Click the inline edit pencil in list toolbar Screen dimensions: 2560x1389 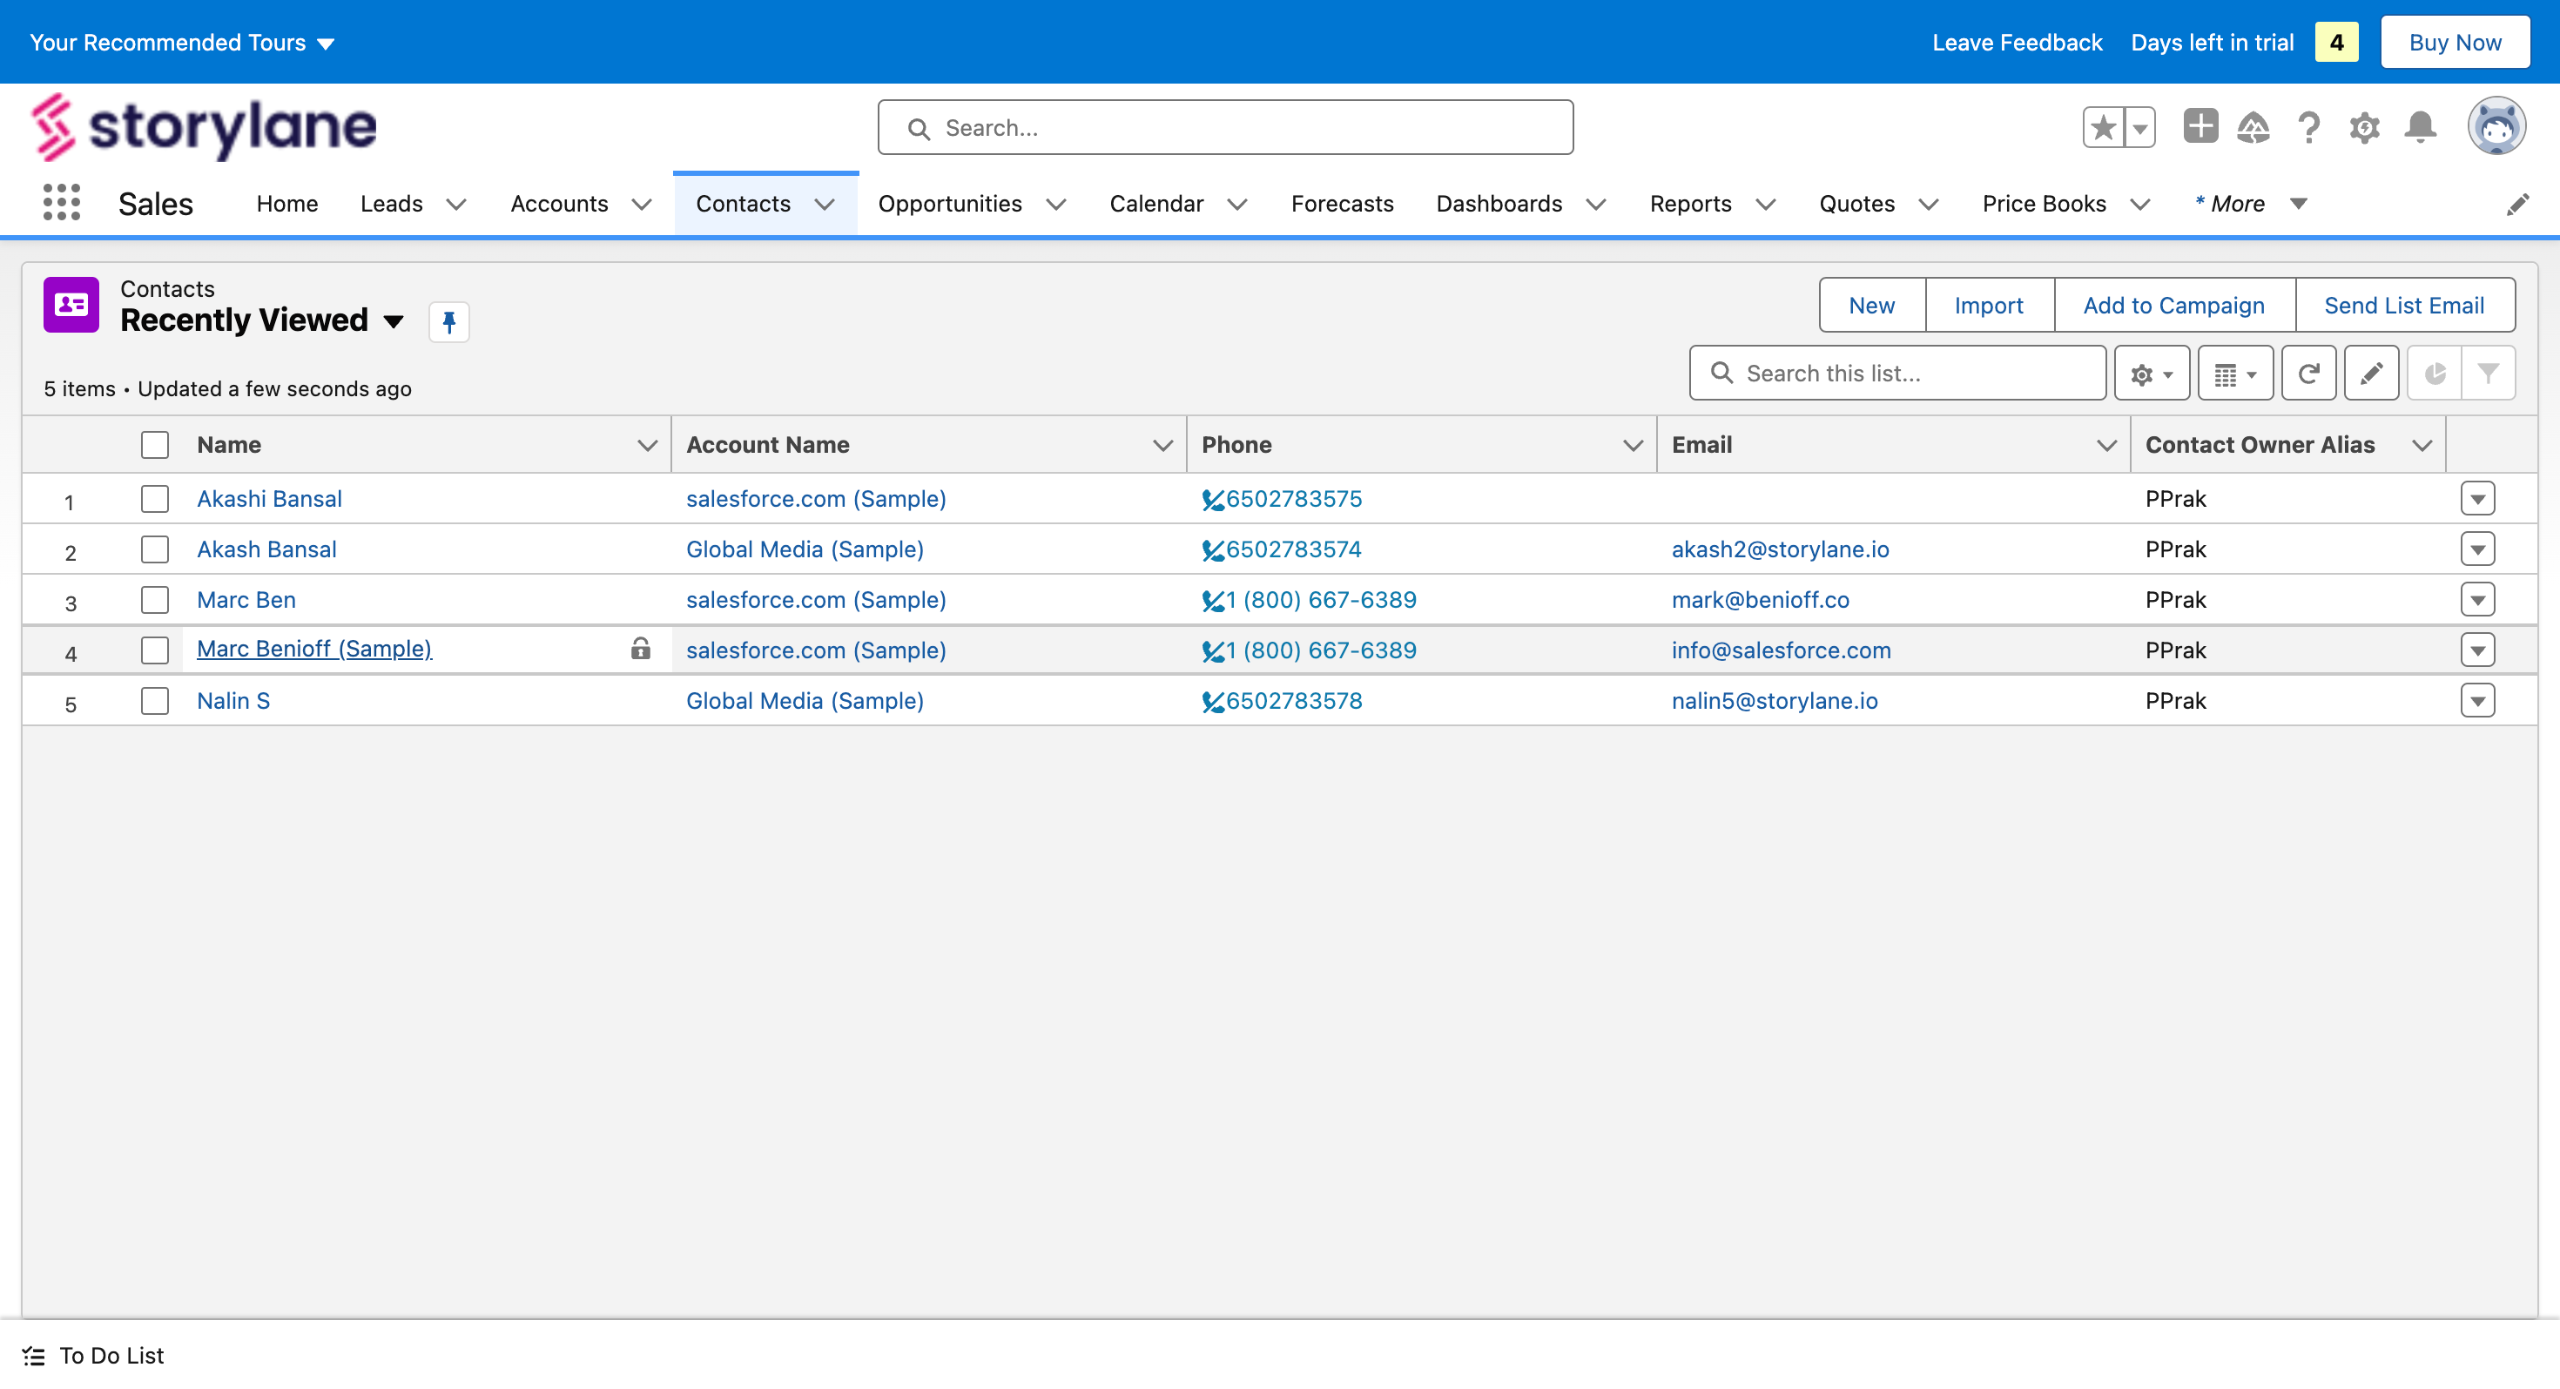tap(2372, 373)
